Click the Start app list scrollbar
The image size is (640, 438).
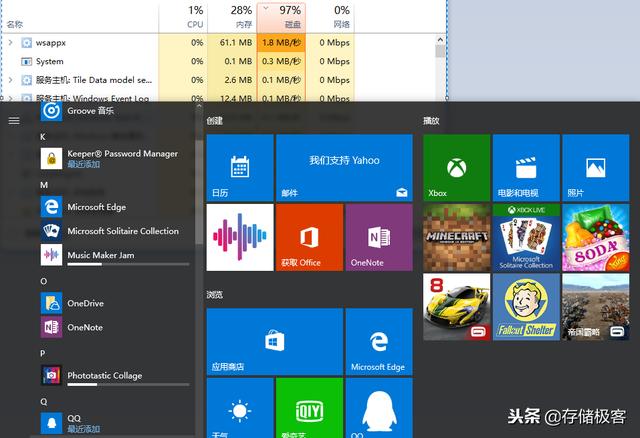[x=199, y=192]
